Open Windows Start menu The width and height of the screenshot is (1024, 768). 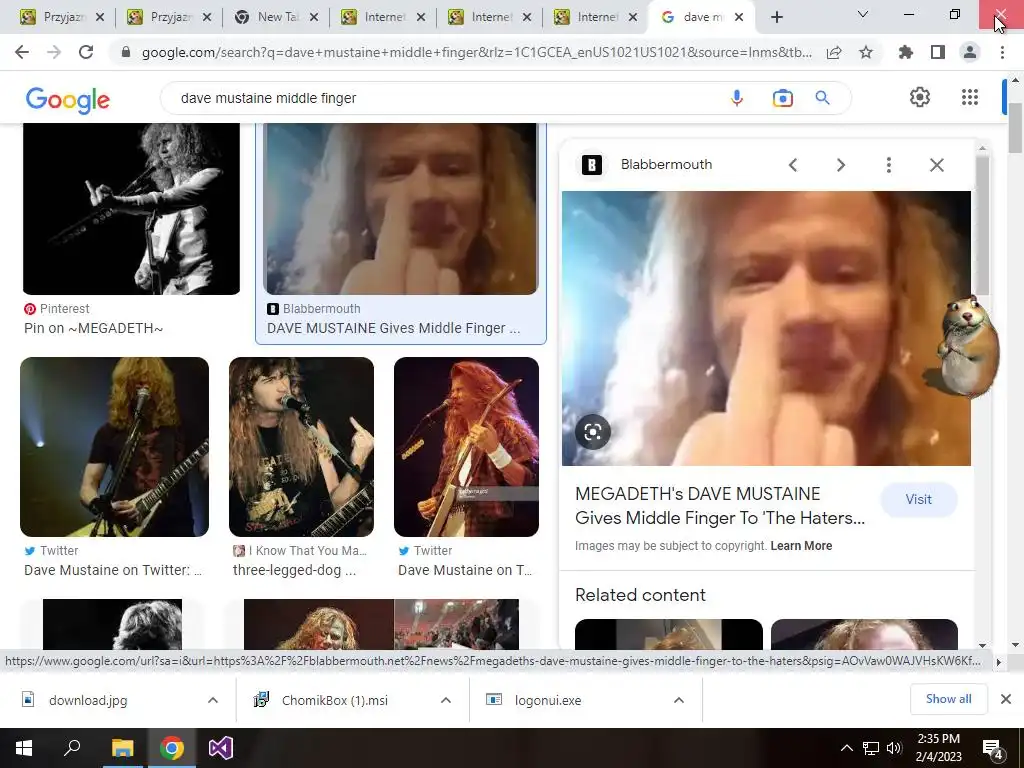click(x=24, y=748)
